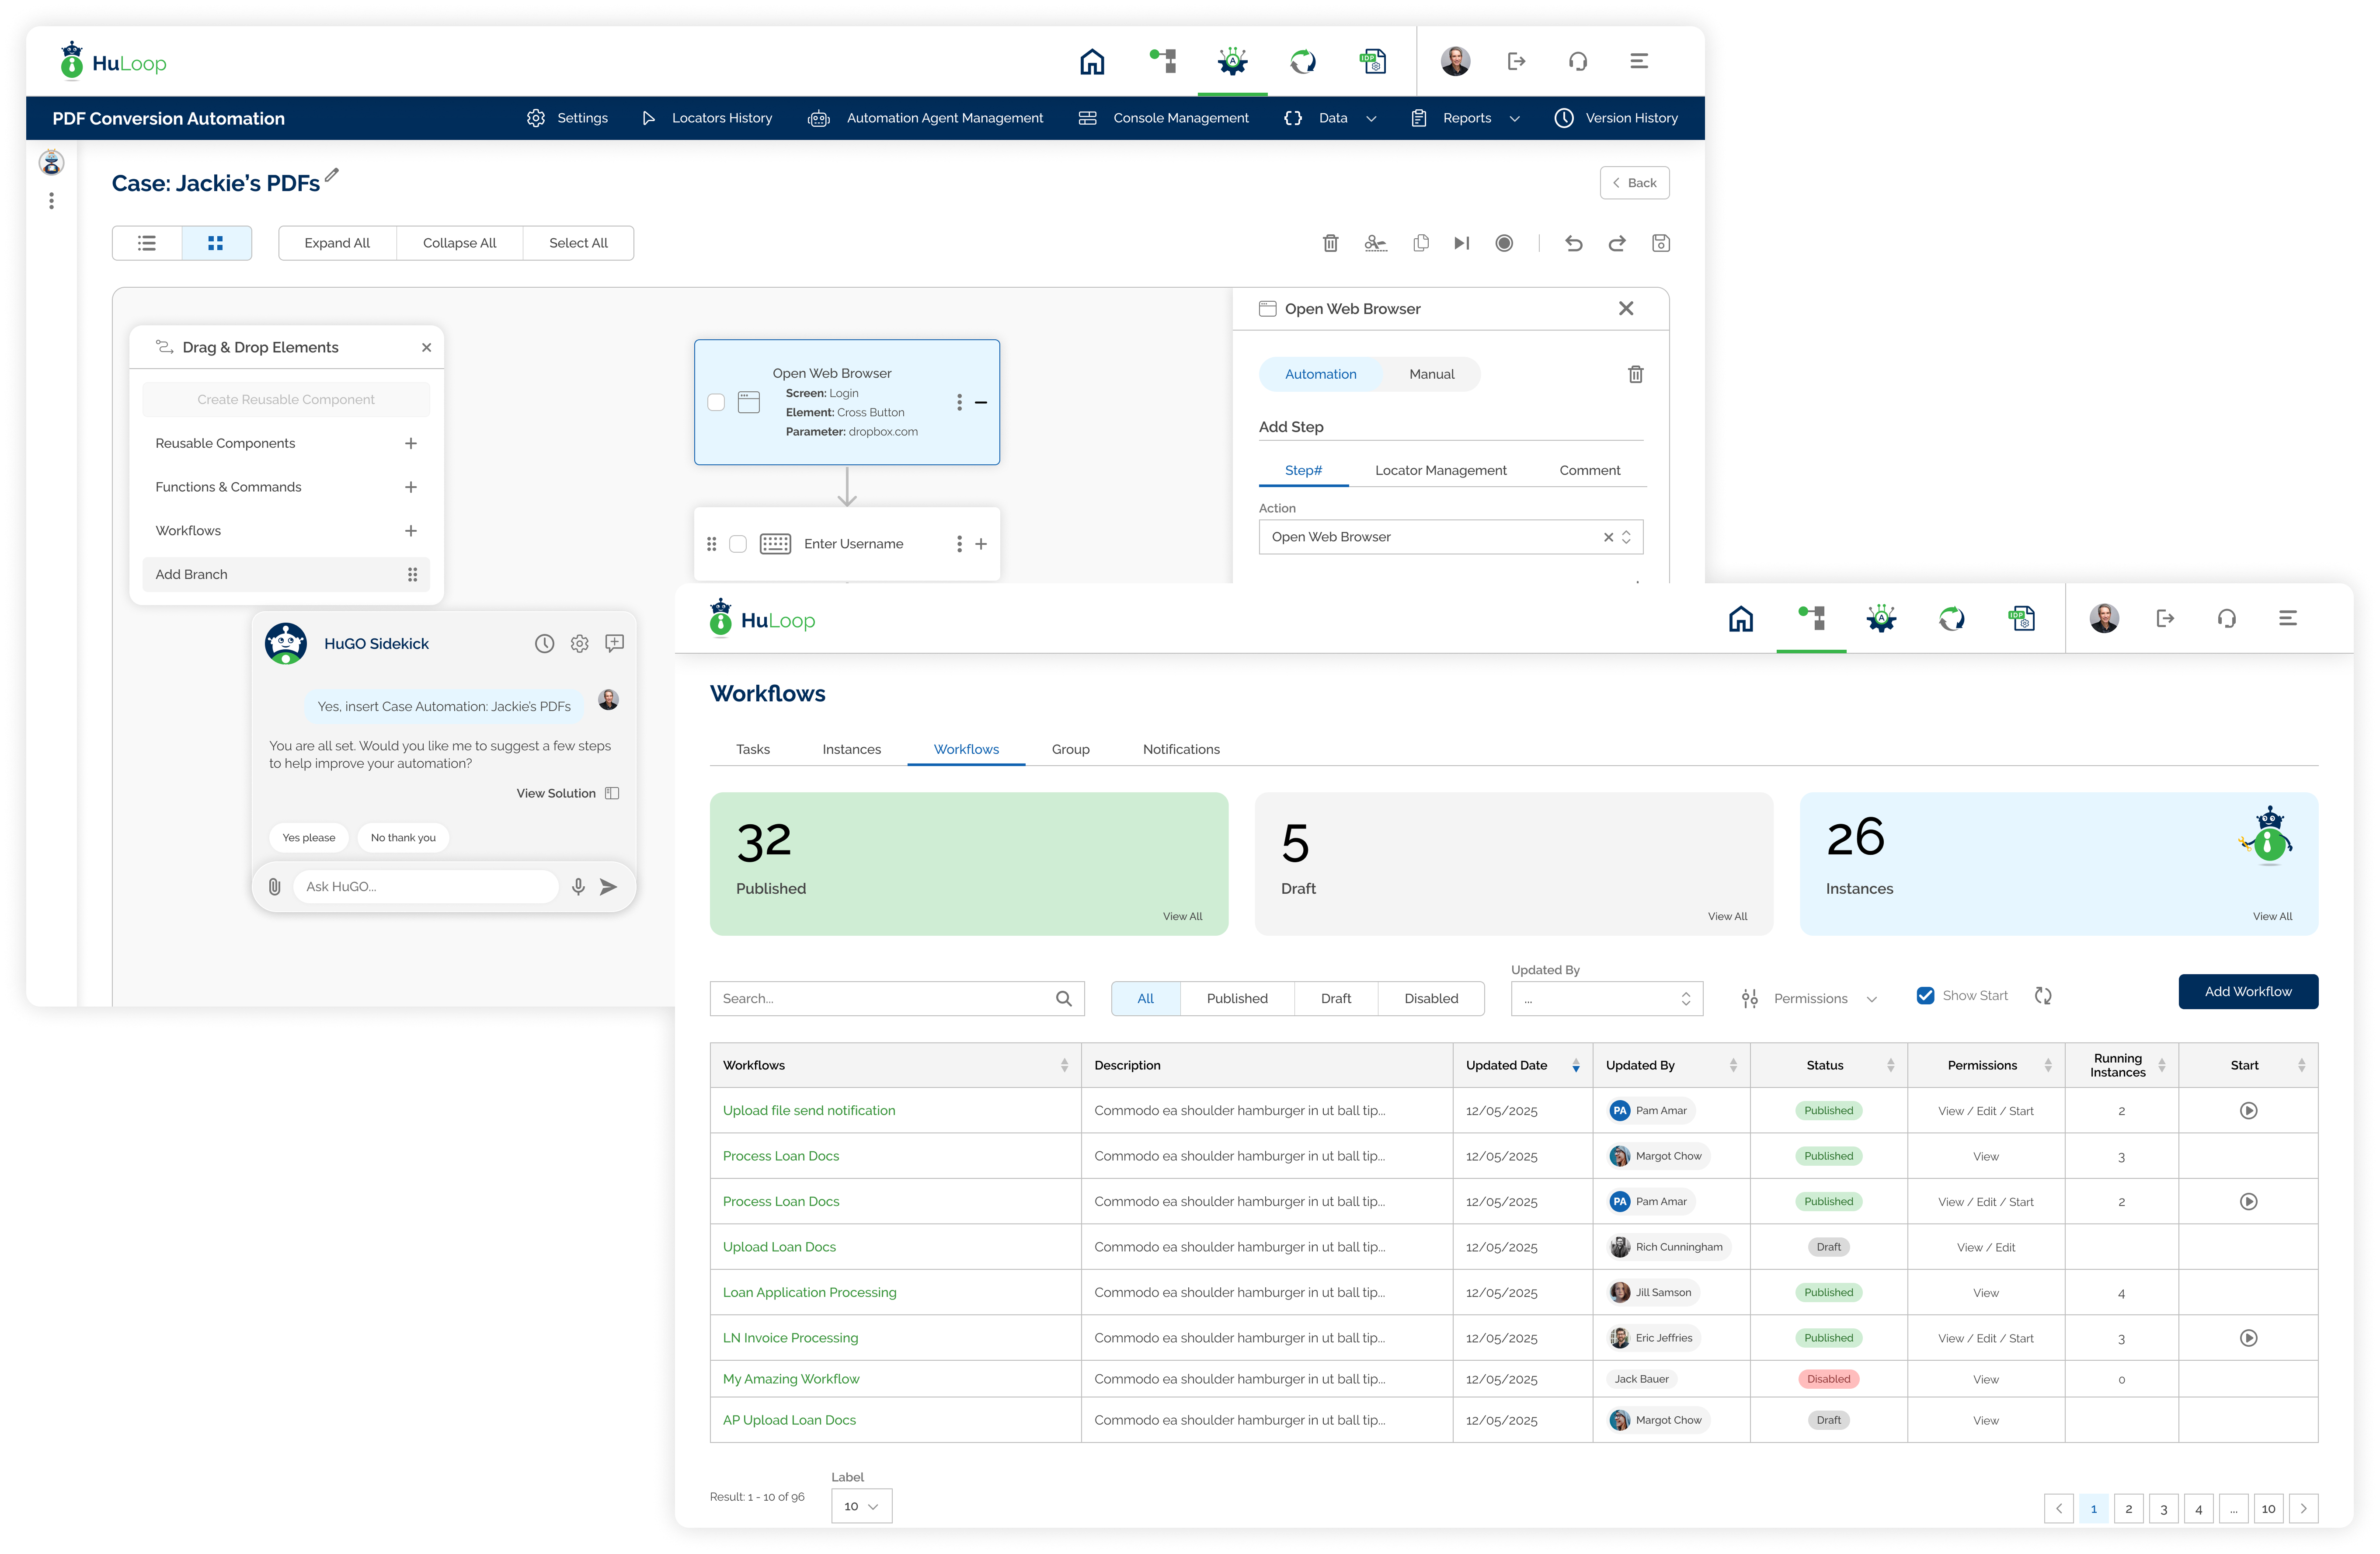Select Manual mode toggle
This screenshot has width=2380, height=1554.
coord(1432,374)
